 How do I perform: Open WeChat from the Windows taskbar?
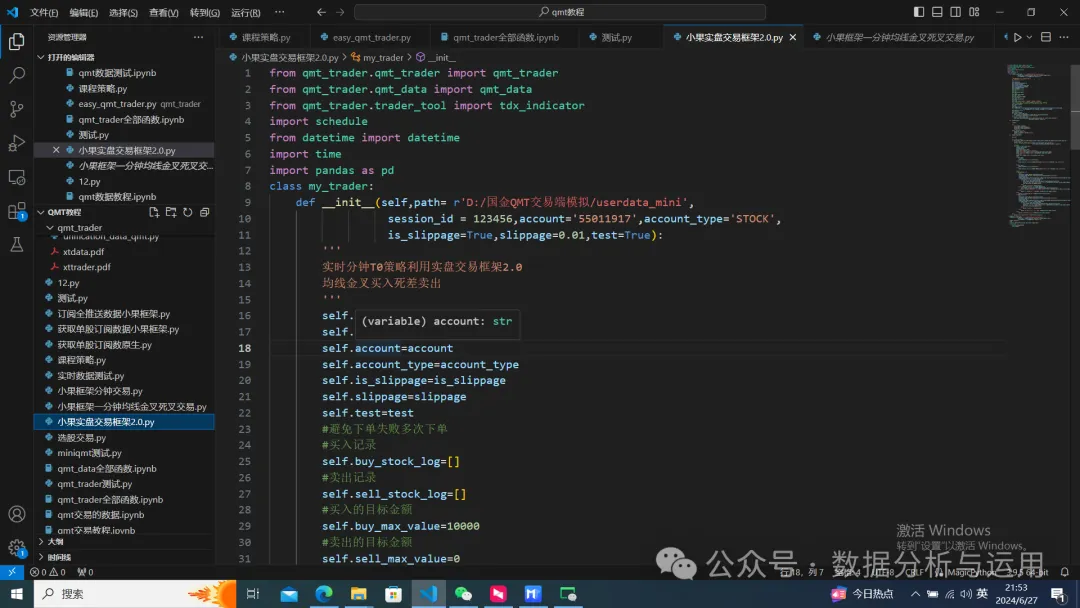(464, 594)
